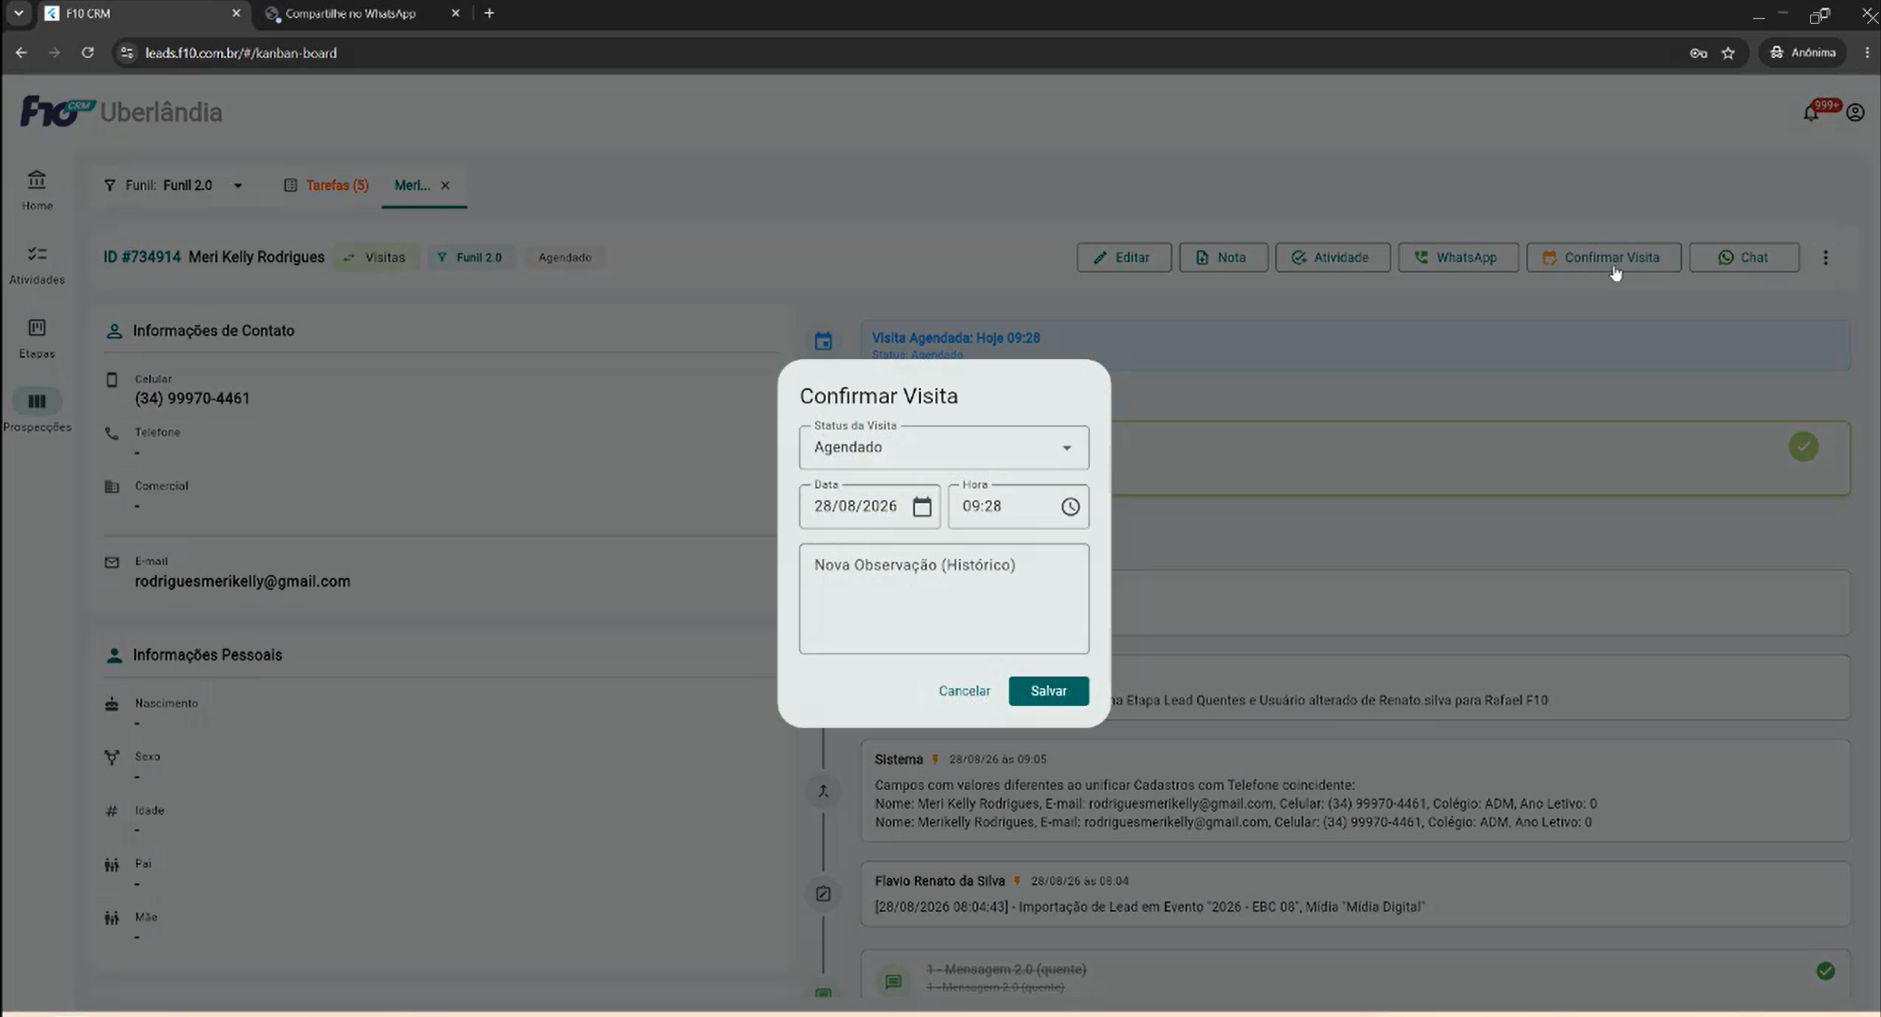Click the Funil 2.0 chip
Image resolution: width=1881 pixels, height=1017 pixels.
click(x=469, y=257)
